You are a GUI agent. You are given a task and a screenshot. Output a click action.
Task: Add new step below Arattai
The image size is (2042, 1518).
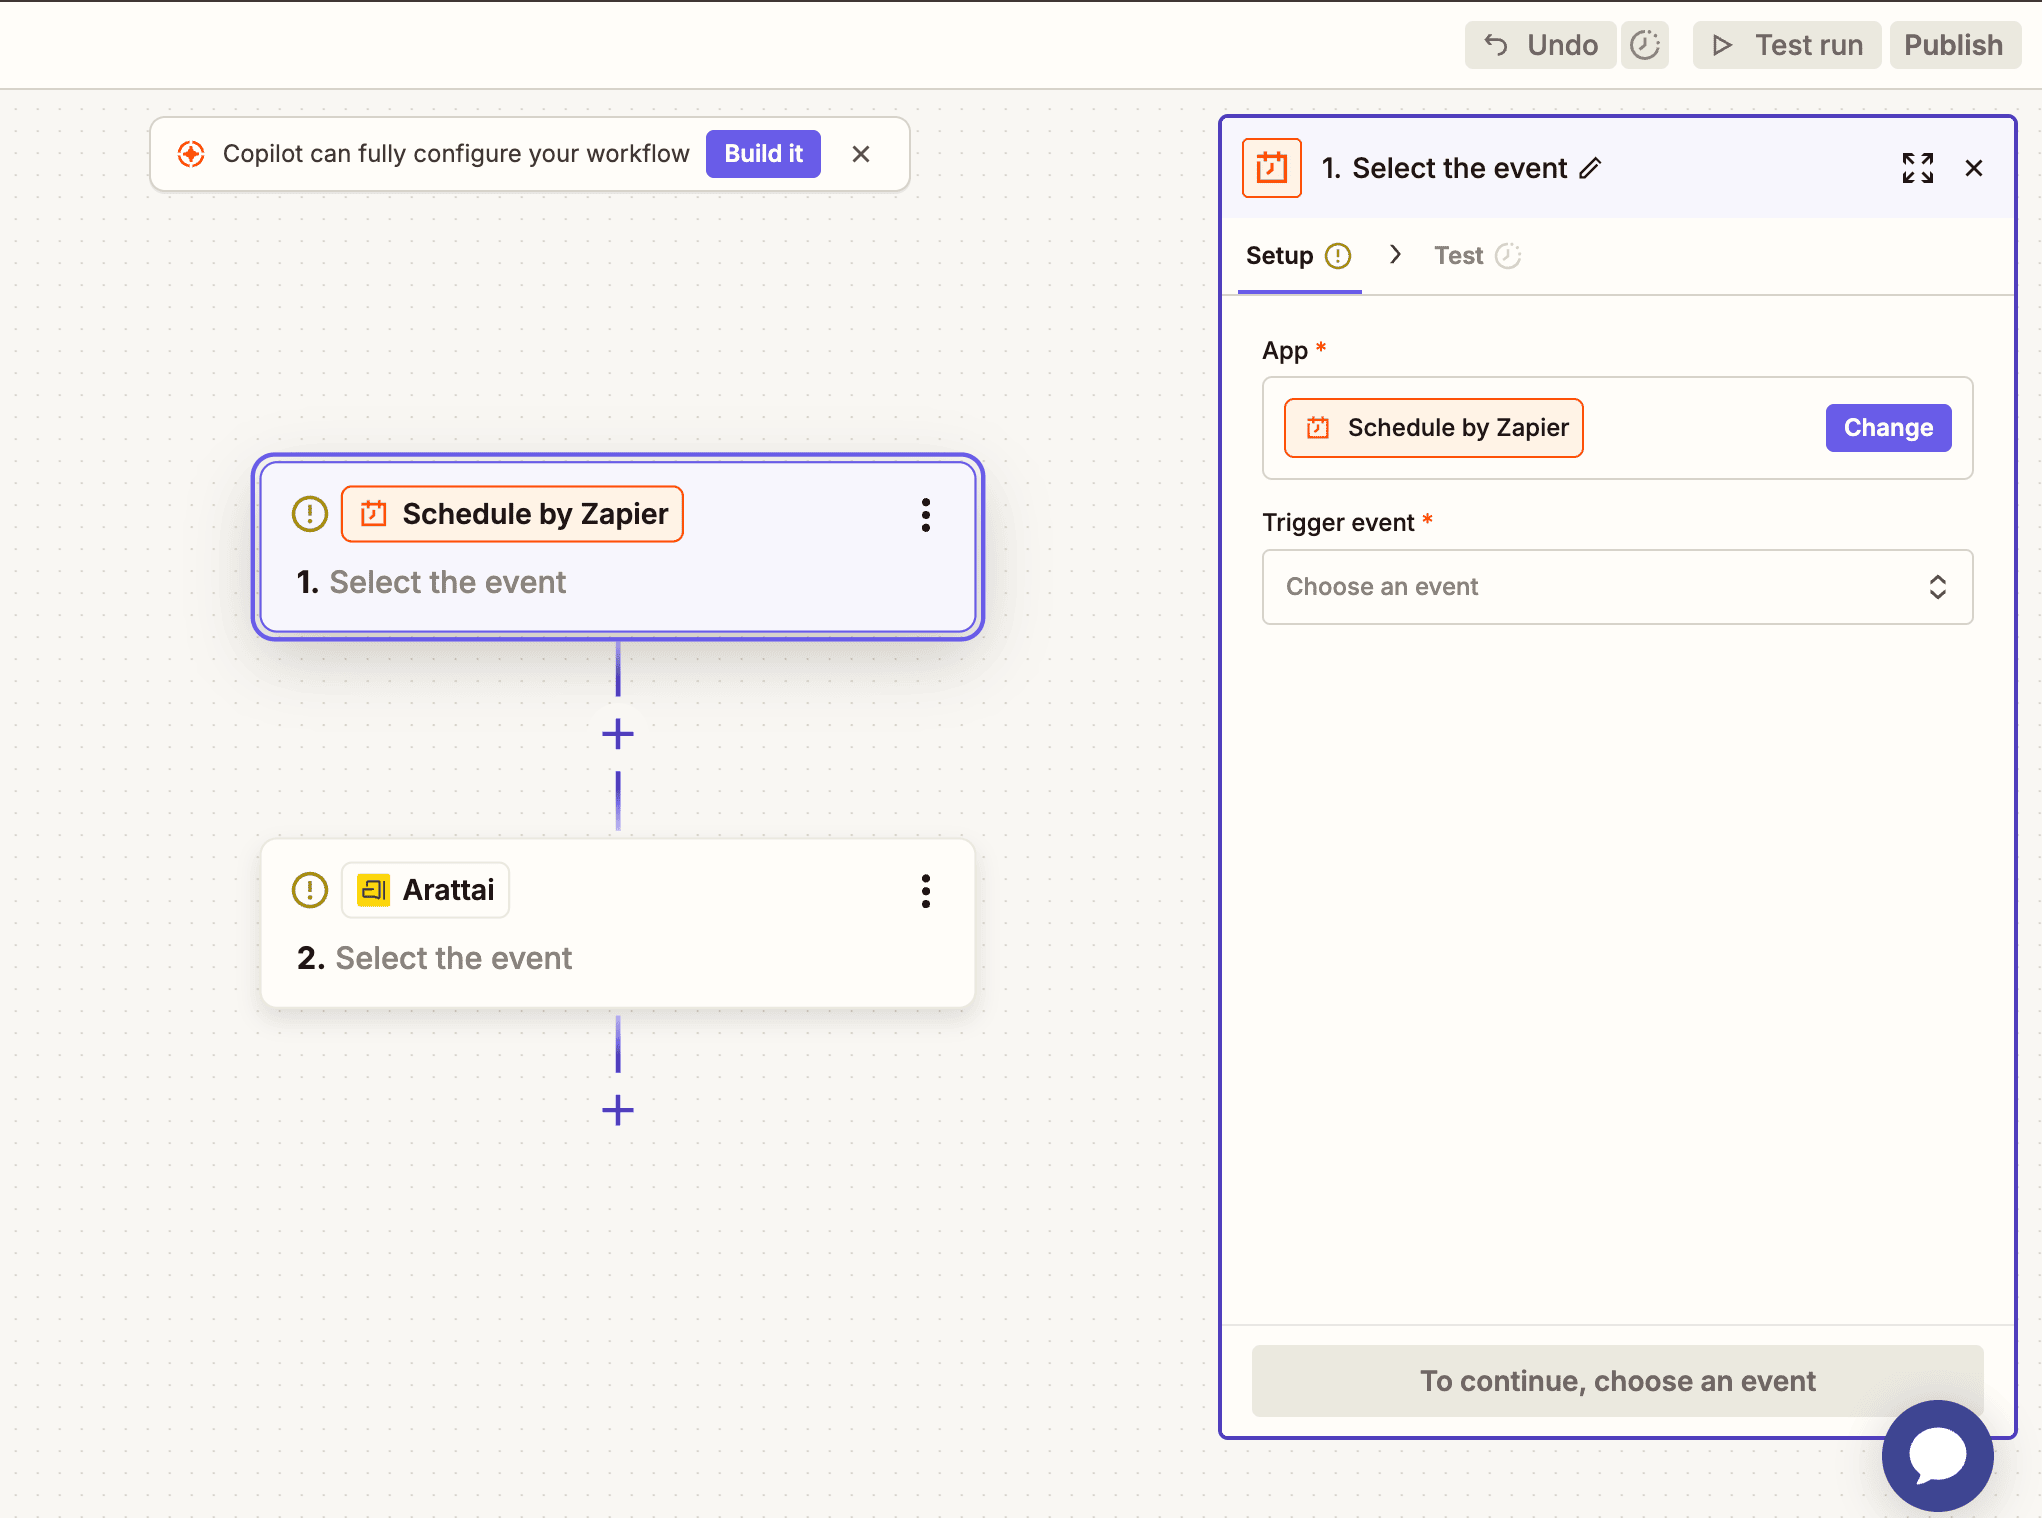pos(618,1110)
